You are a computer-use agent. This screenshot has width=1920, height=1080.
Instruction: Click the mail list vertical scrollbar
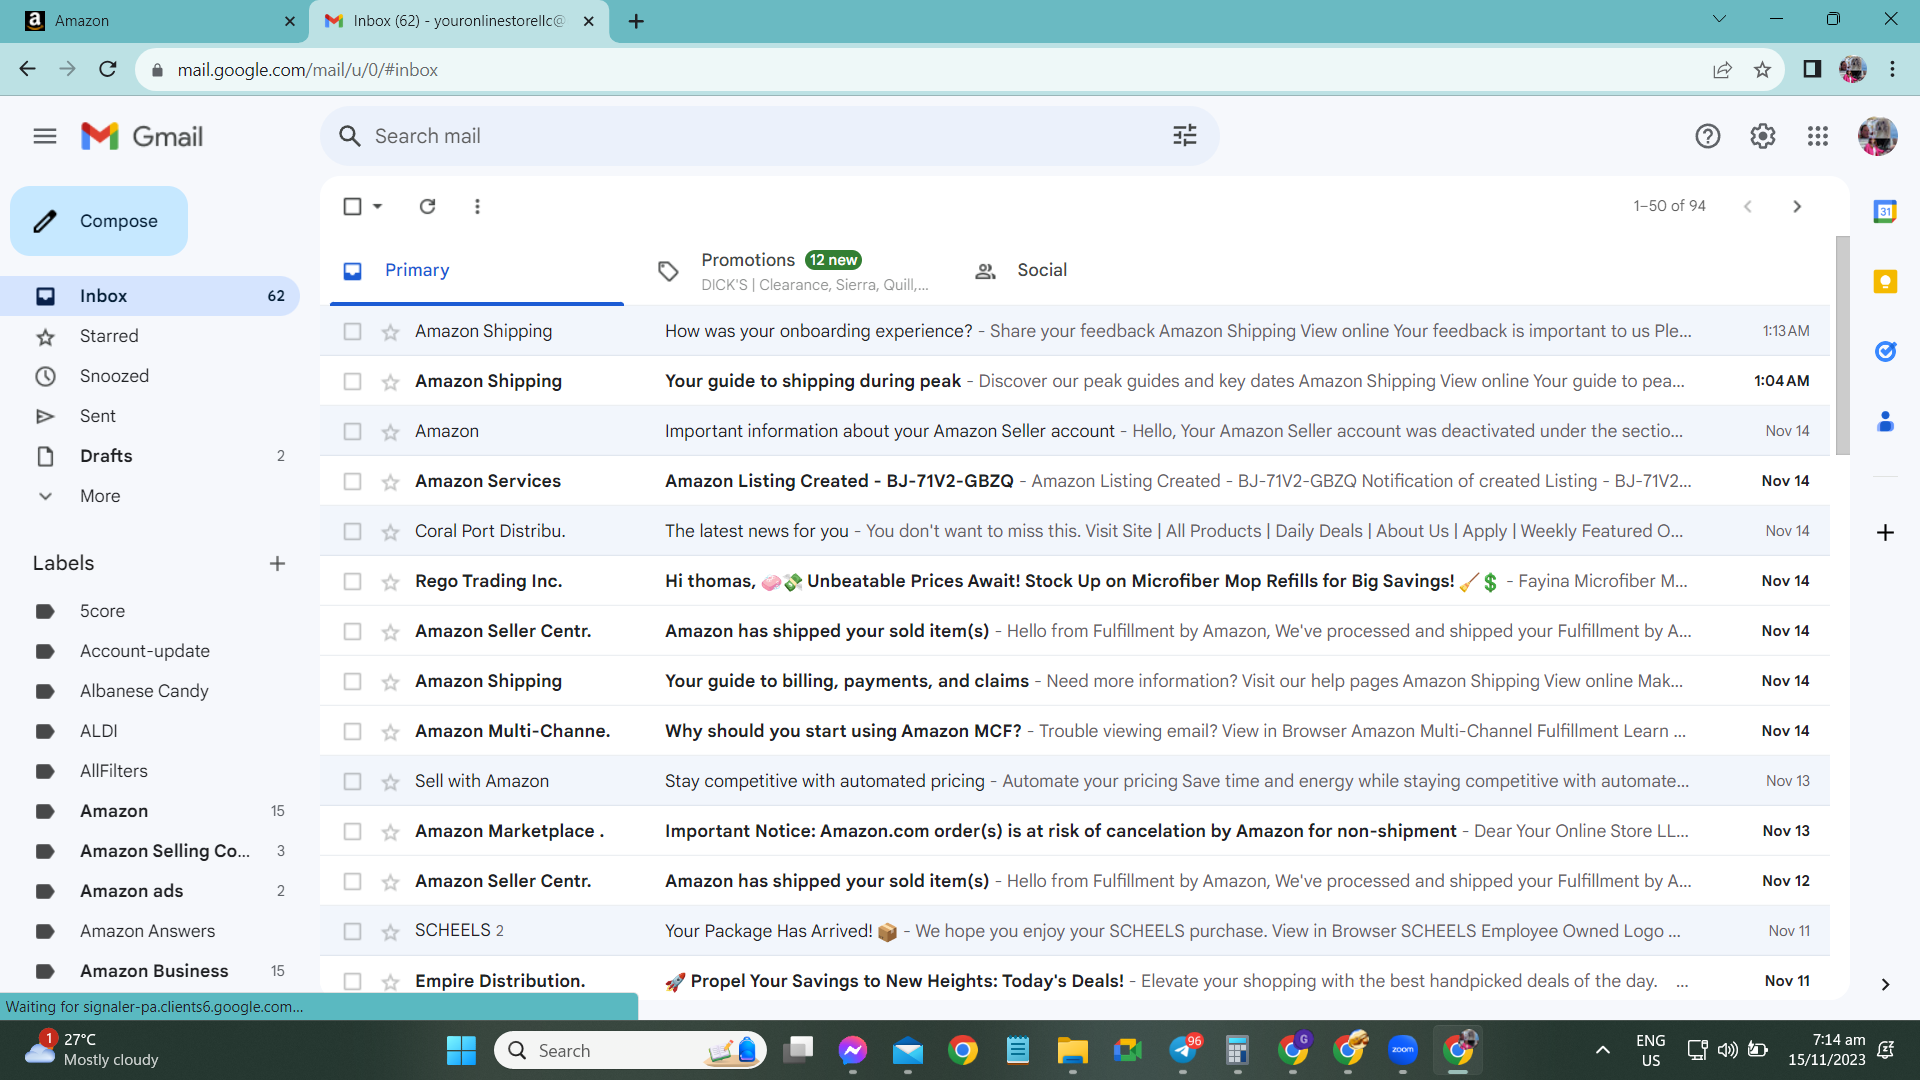(x=1842, y=345)
